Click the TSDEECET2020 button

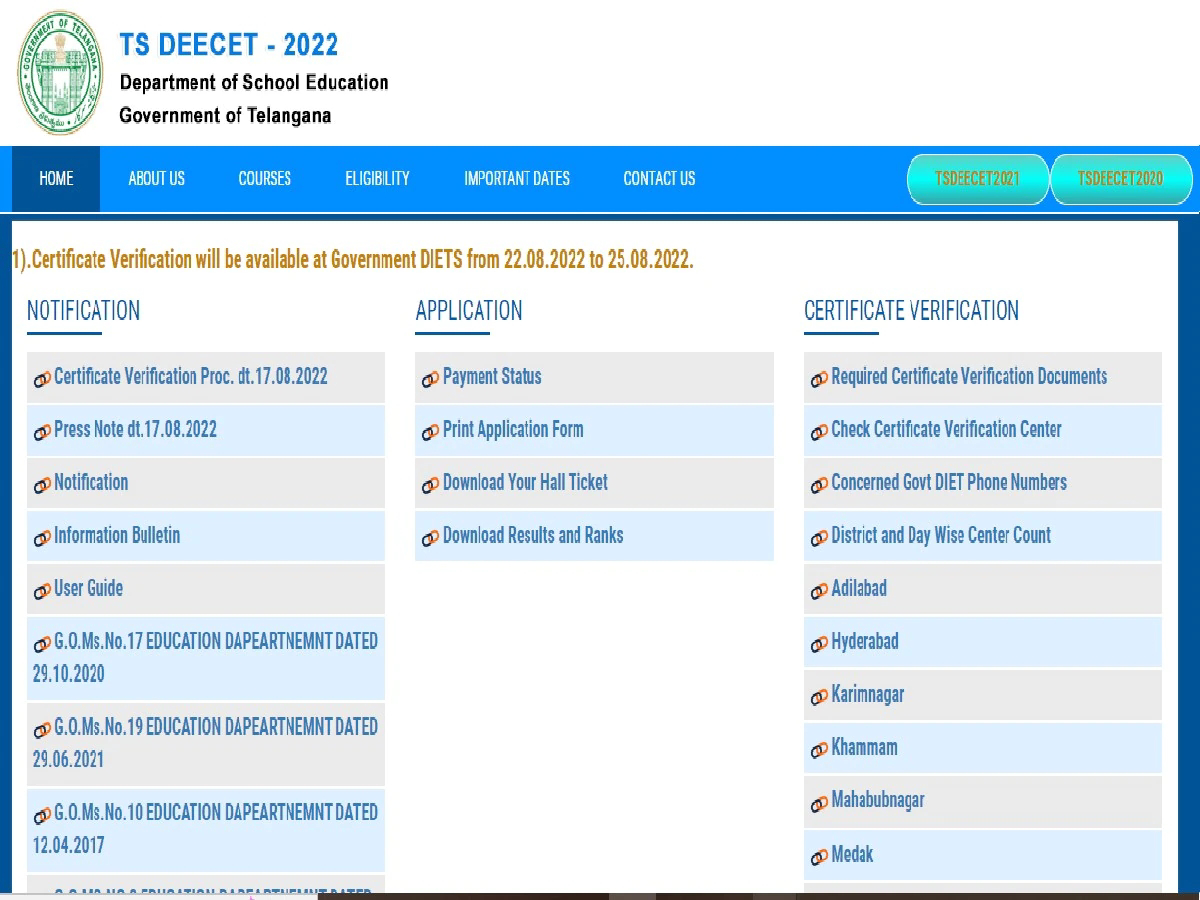[x=1121, y=179]
